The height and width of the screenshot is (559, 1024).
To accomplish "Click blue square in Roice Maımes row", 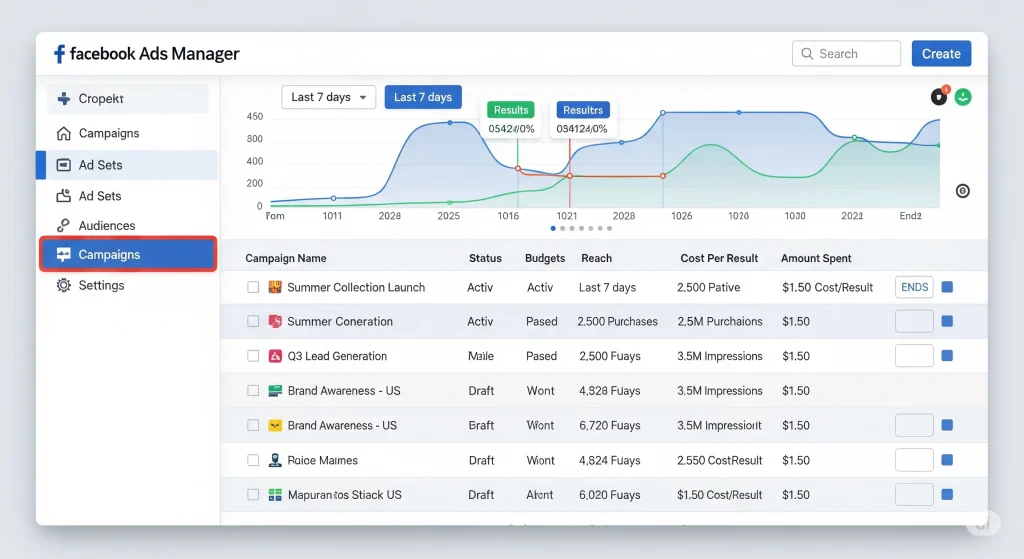I will (x=947, y=460).
